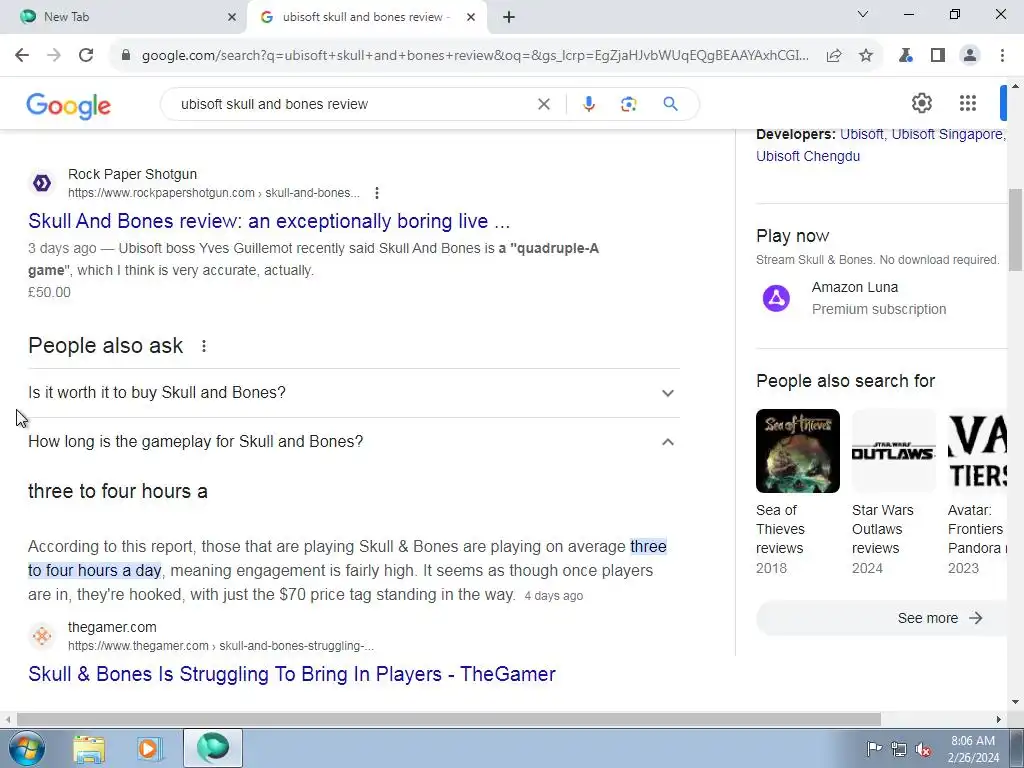Share this page icon in address bar
This screenshot has width=1024, height=768.
click(834, 56)
